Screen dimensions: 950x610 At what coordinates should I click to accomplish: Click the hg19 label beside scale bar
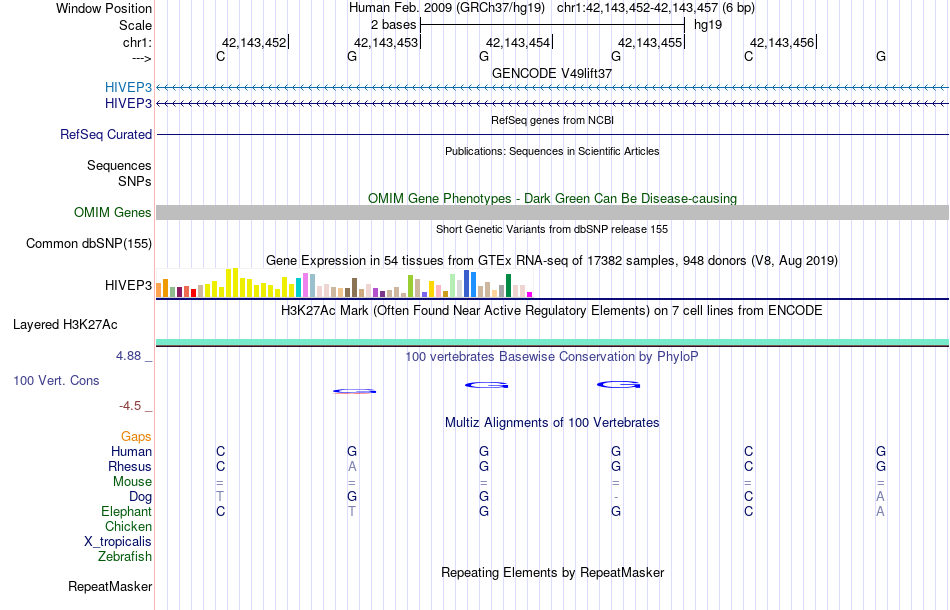point(708,25)
